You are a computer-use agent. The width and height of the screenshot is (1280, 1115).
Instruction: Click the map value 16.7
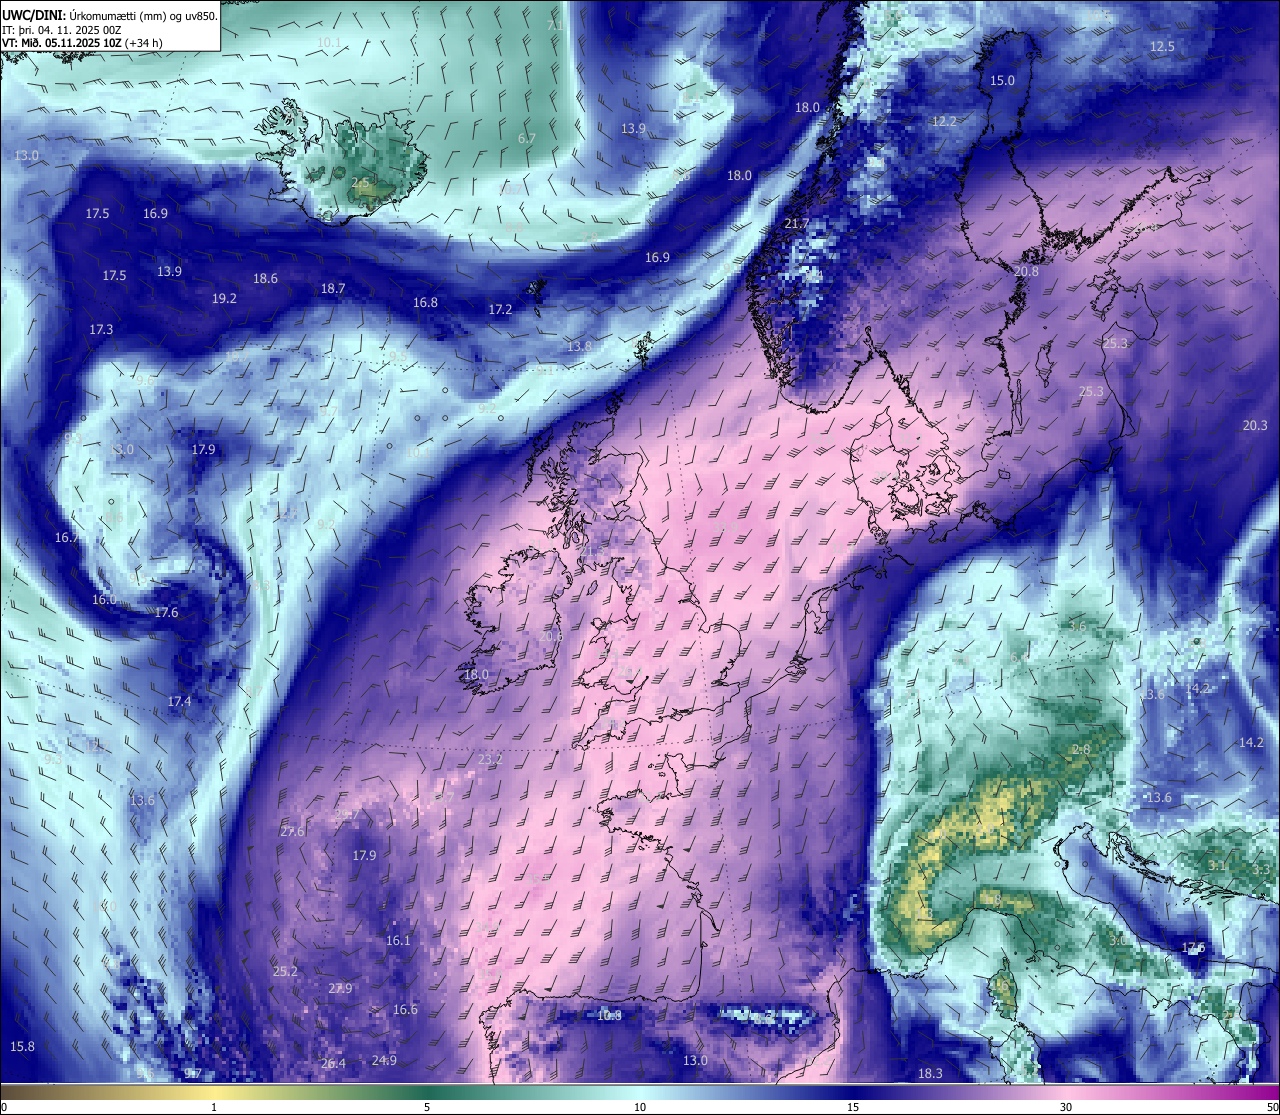67,538
